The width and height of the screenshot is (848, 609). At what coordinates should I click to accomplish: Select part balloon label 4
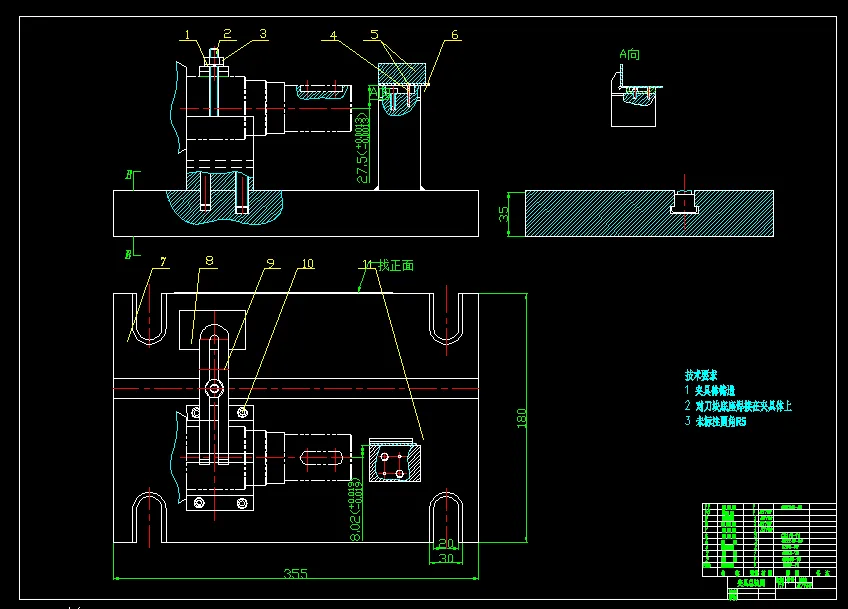click(x=334, y=35)
